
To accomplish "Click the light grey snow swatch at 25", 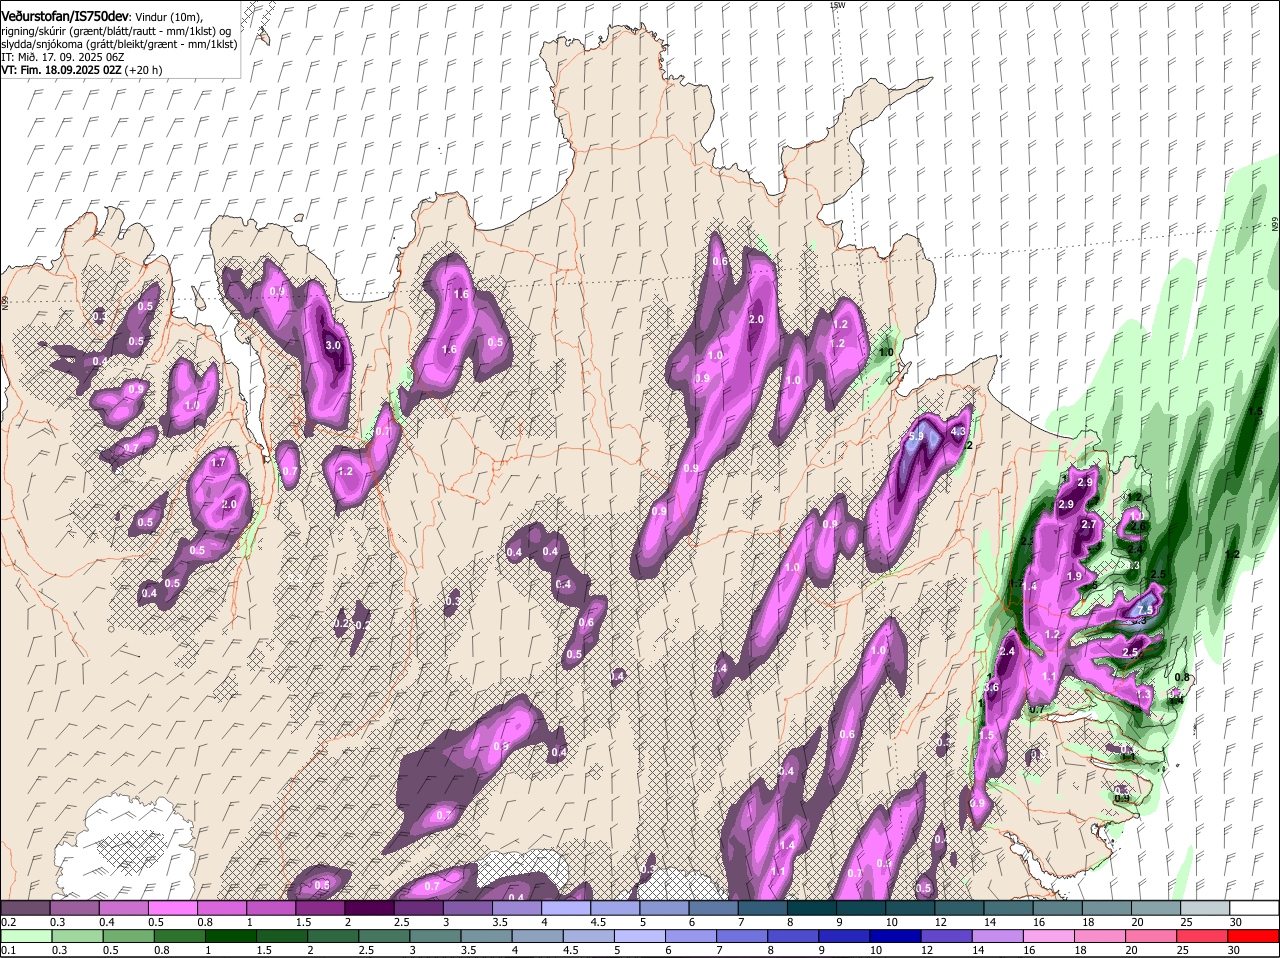I will 1204,908.
